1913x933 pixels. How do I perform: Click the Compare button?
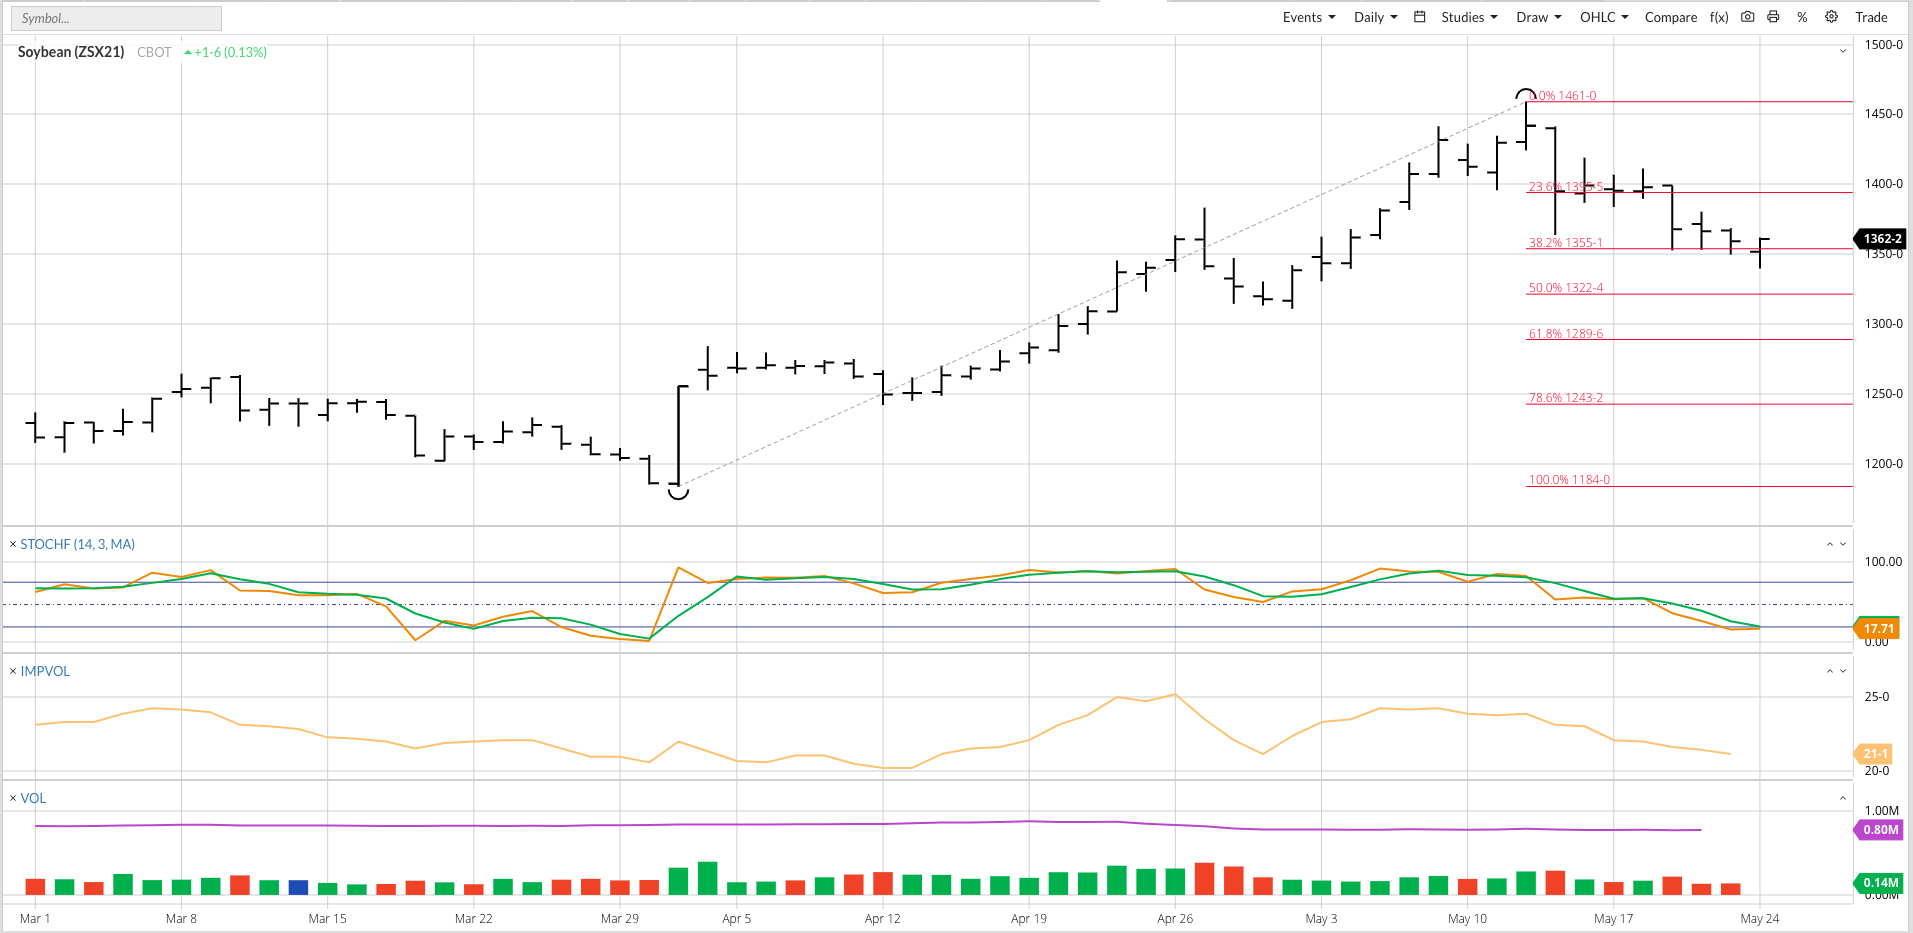pyautogui.click(x=1670, y=17)
